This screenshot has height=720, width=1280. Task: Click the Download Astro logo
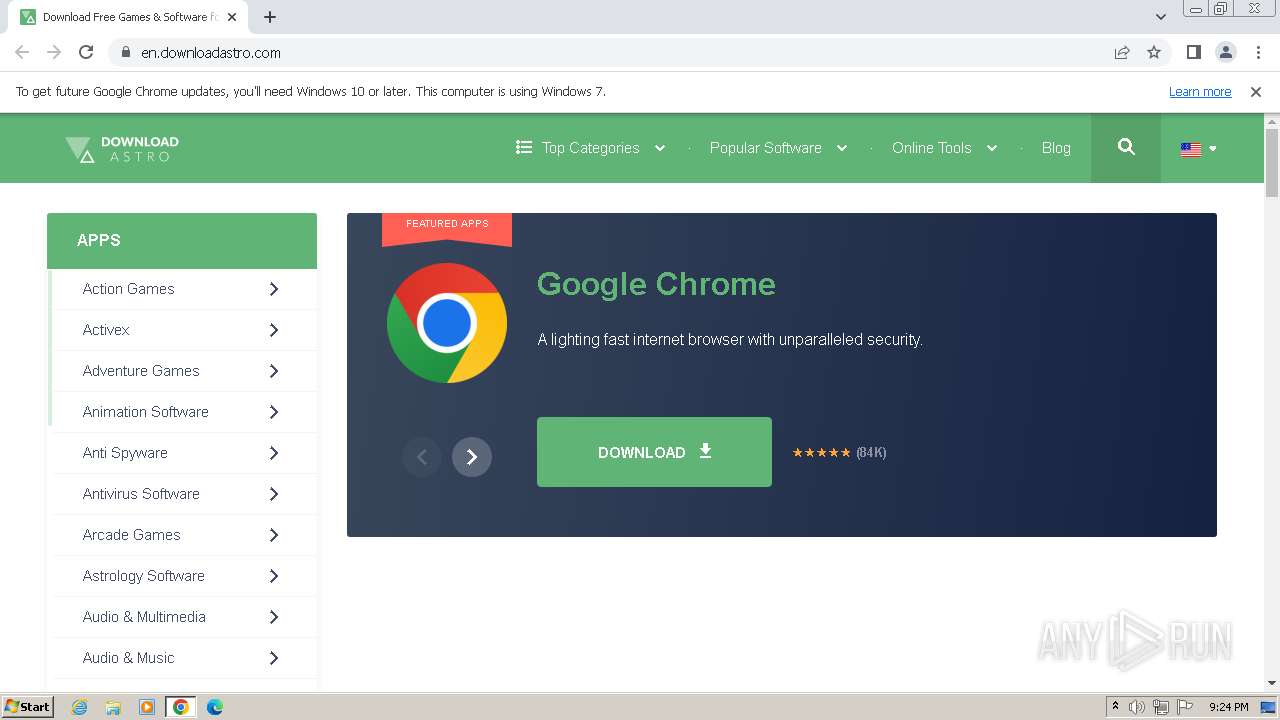pos(122,148)
